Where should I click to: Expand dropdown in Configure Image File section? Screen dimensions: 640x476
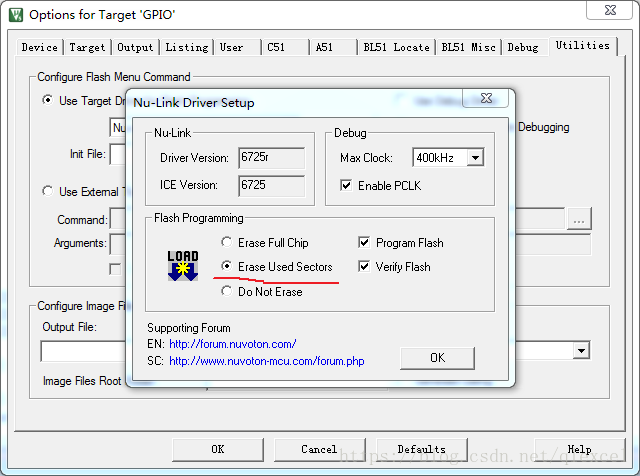point(581,350)
